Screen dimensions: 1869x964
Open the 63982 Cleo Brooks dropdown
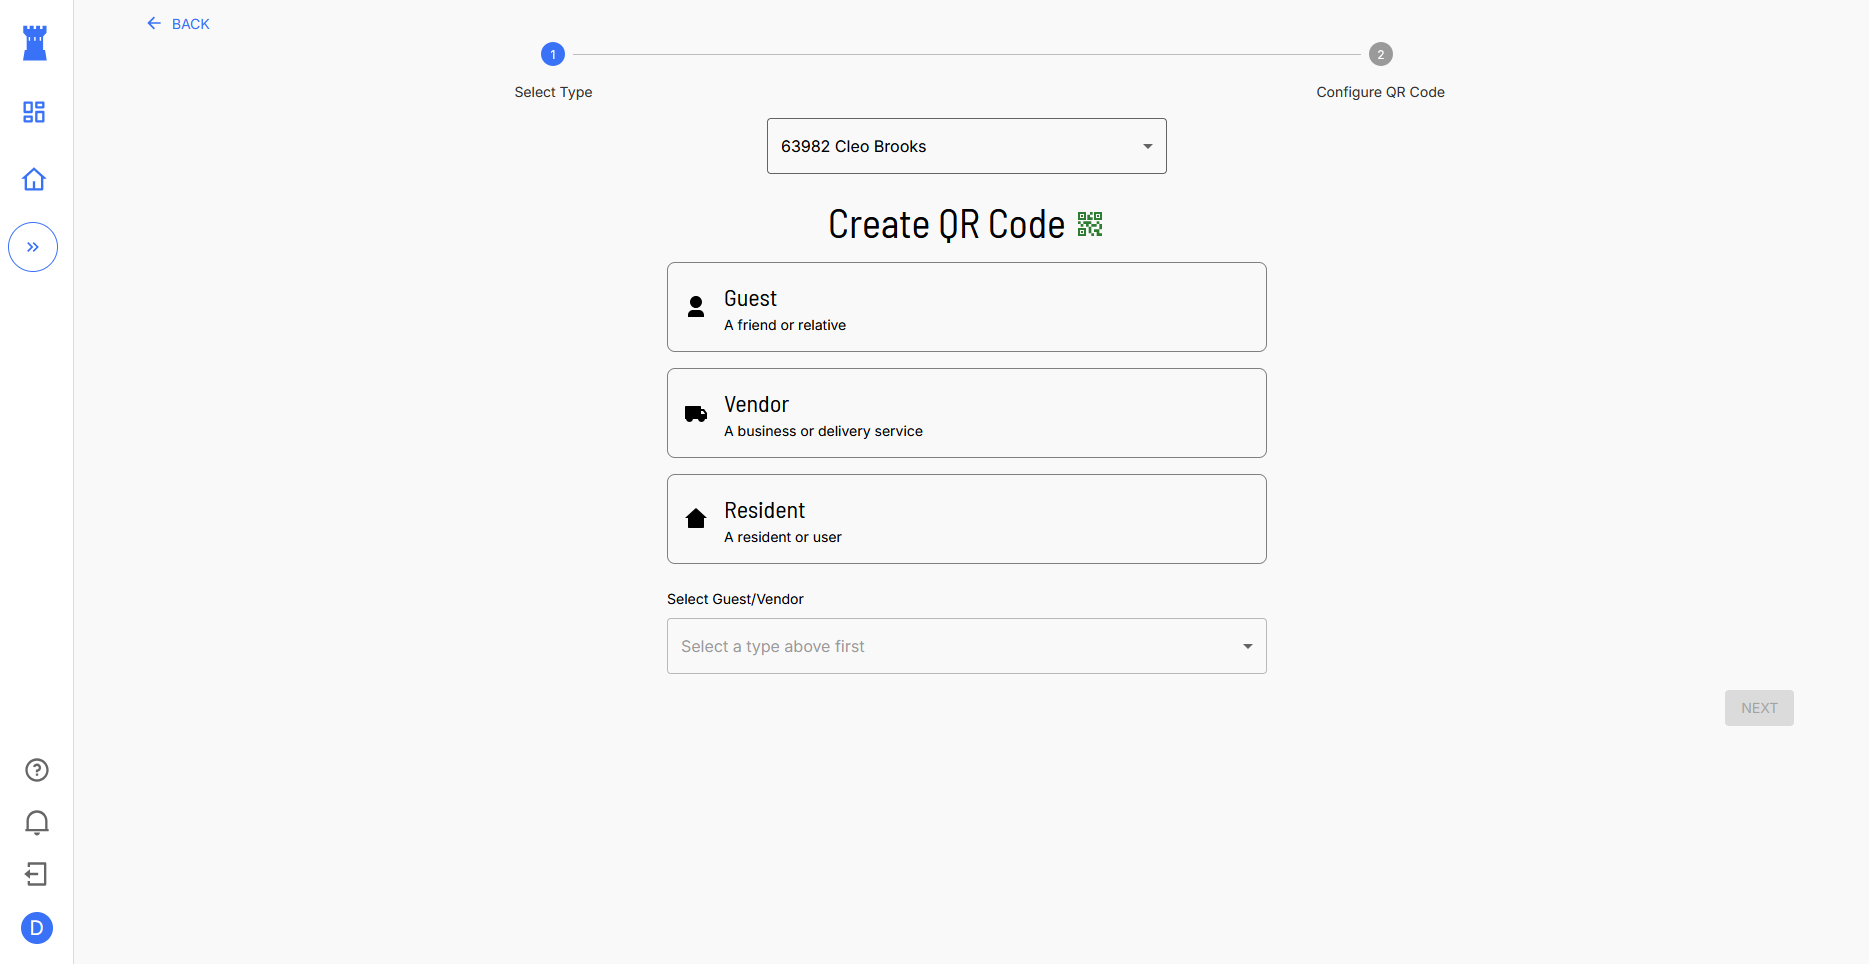click(x=966, y=146)
